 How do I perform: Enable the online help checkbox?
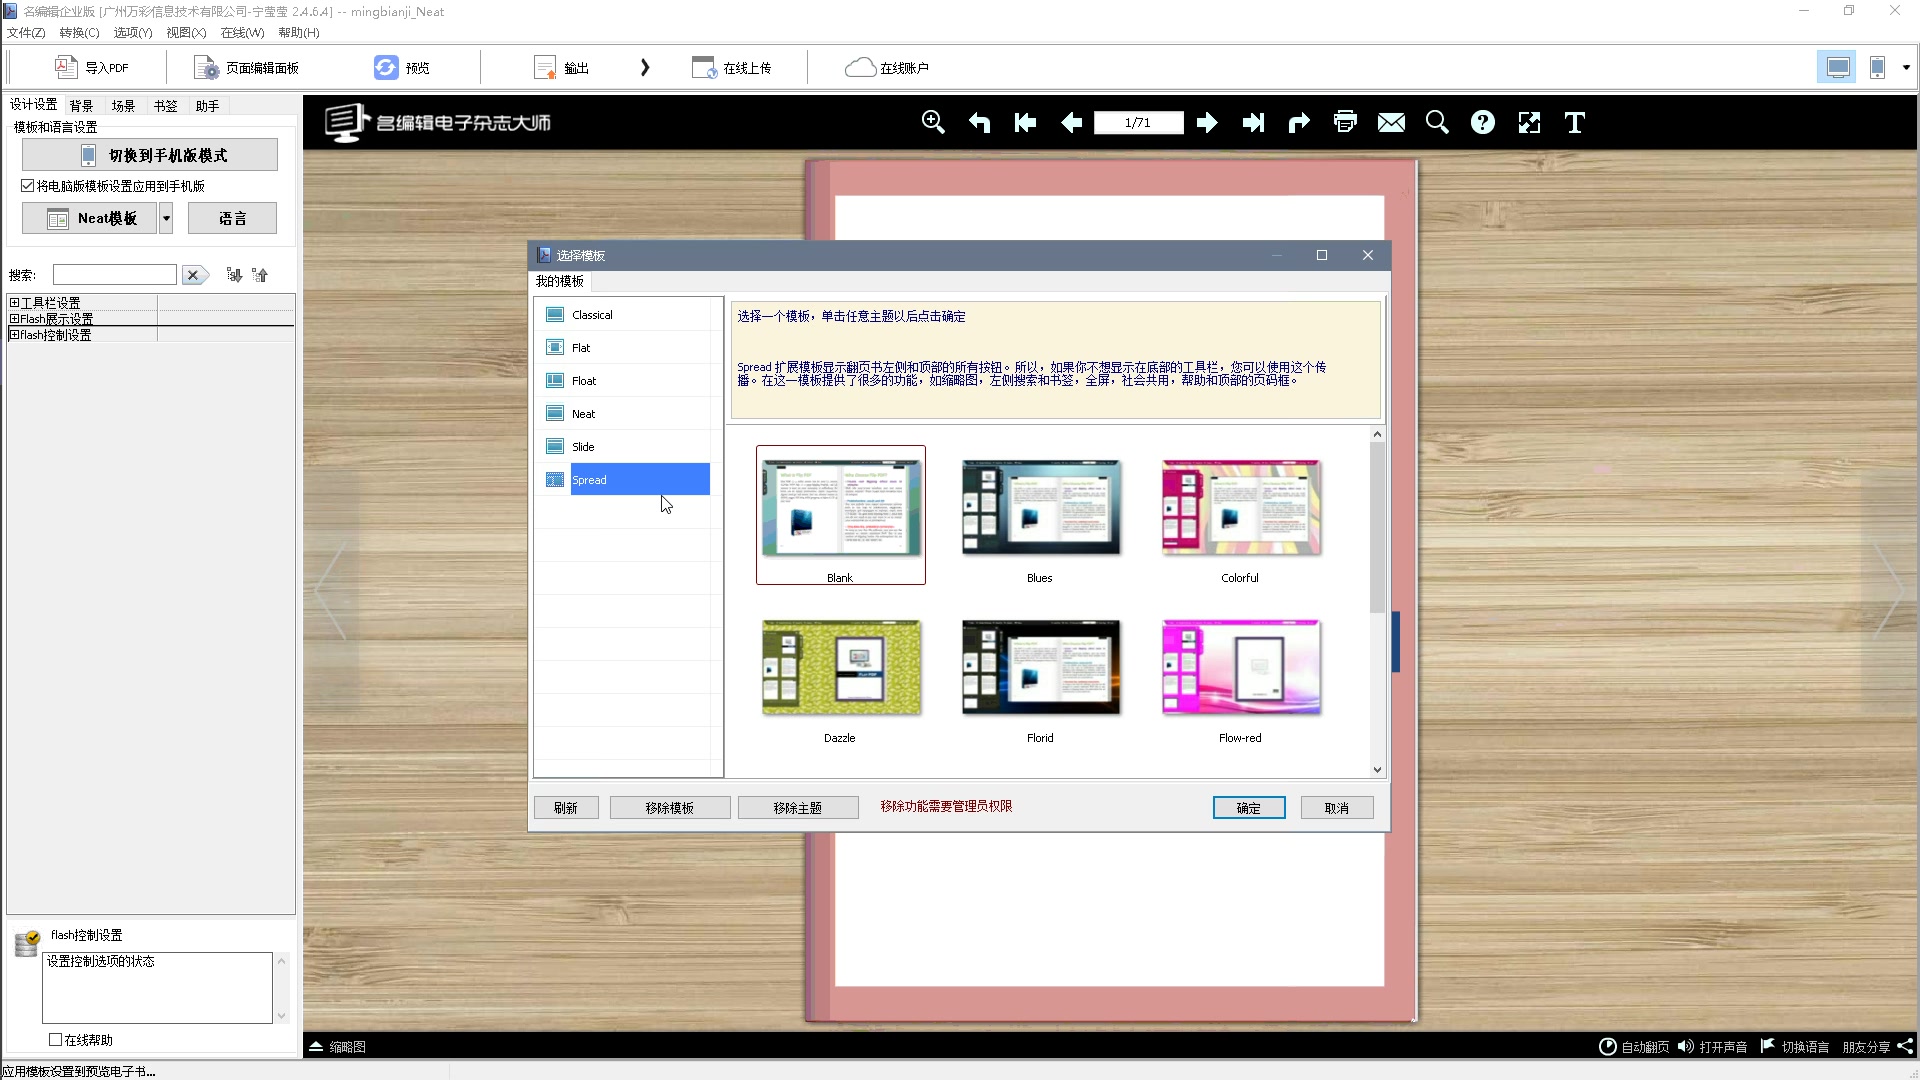coord(56,1039)
